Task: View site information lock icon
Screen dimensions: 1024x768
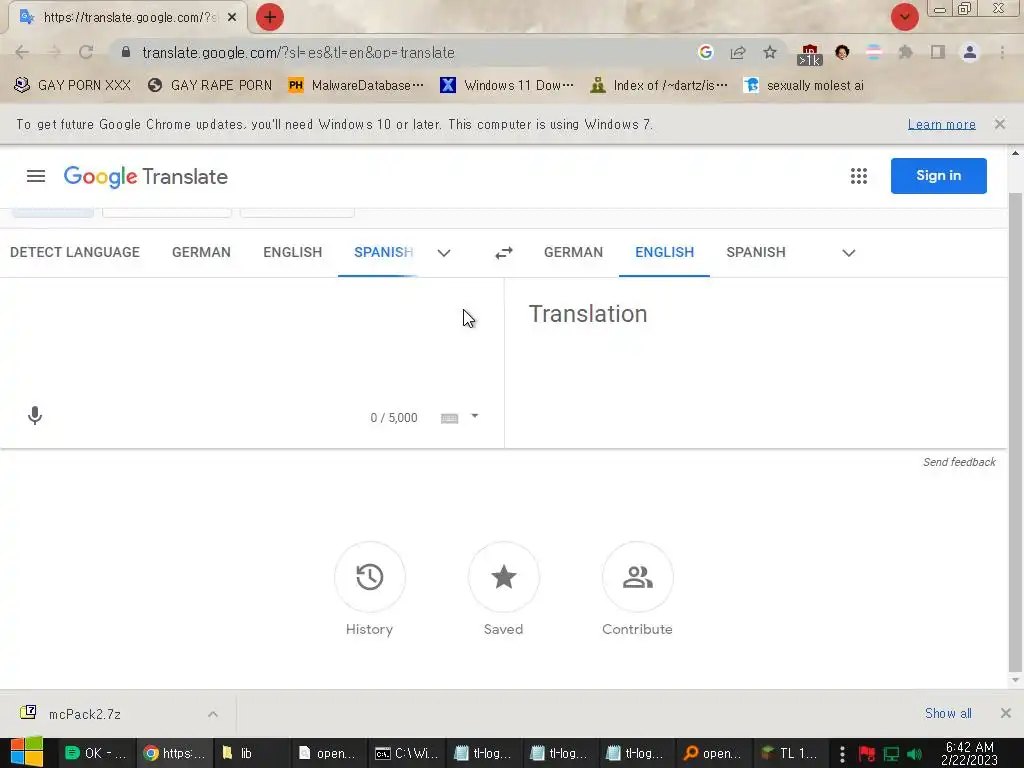Action: 126,52
